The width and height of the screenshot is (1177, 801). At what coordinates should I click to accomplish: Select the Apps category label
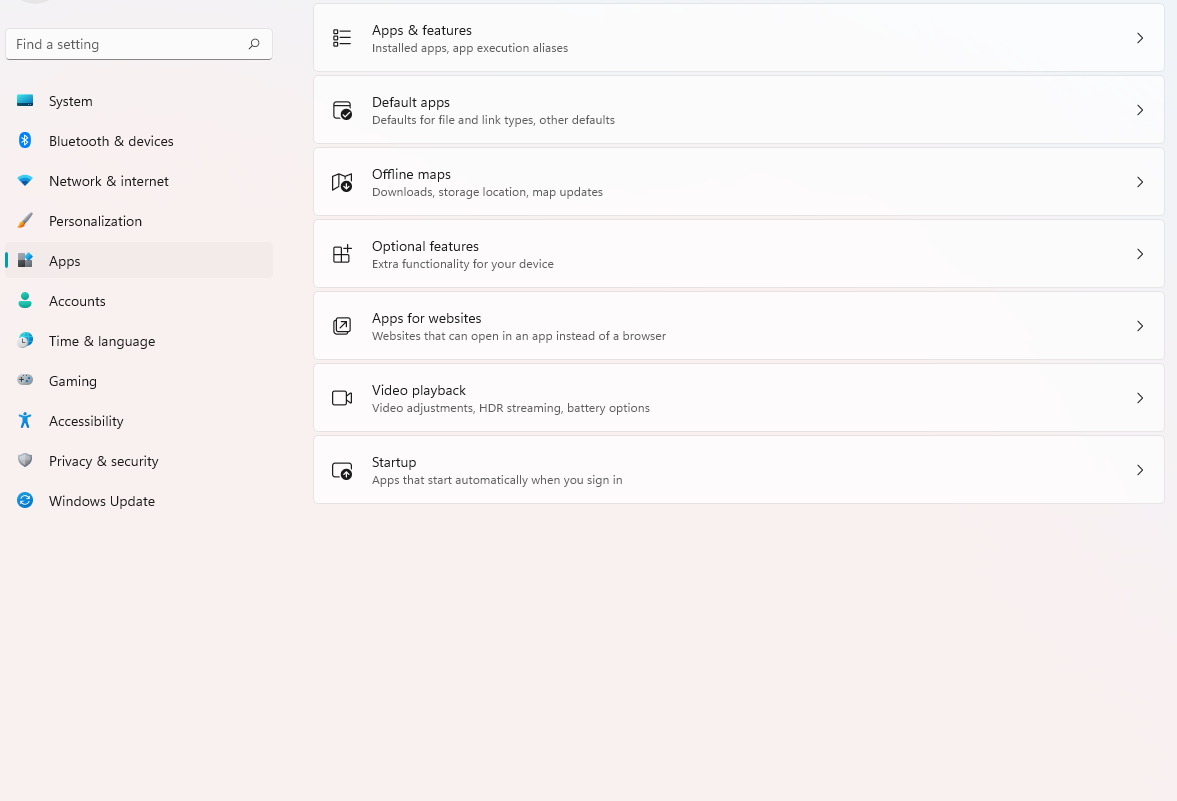click(65, 260)
